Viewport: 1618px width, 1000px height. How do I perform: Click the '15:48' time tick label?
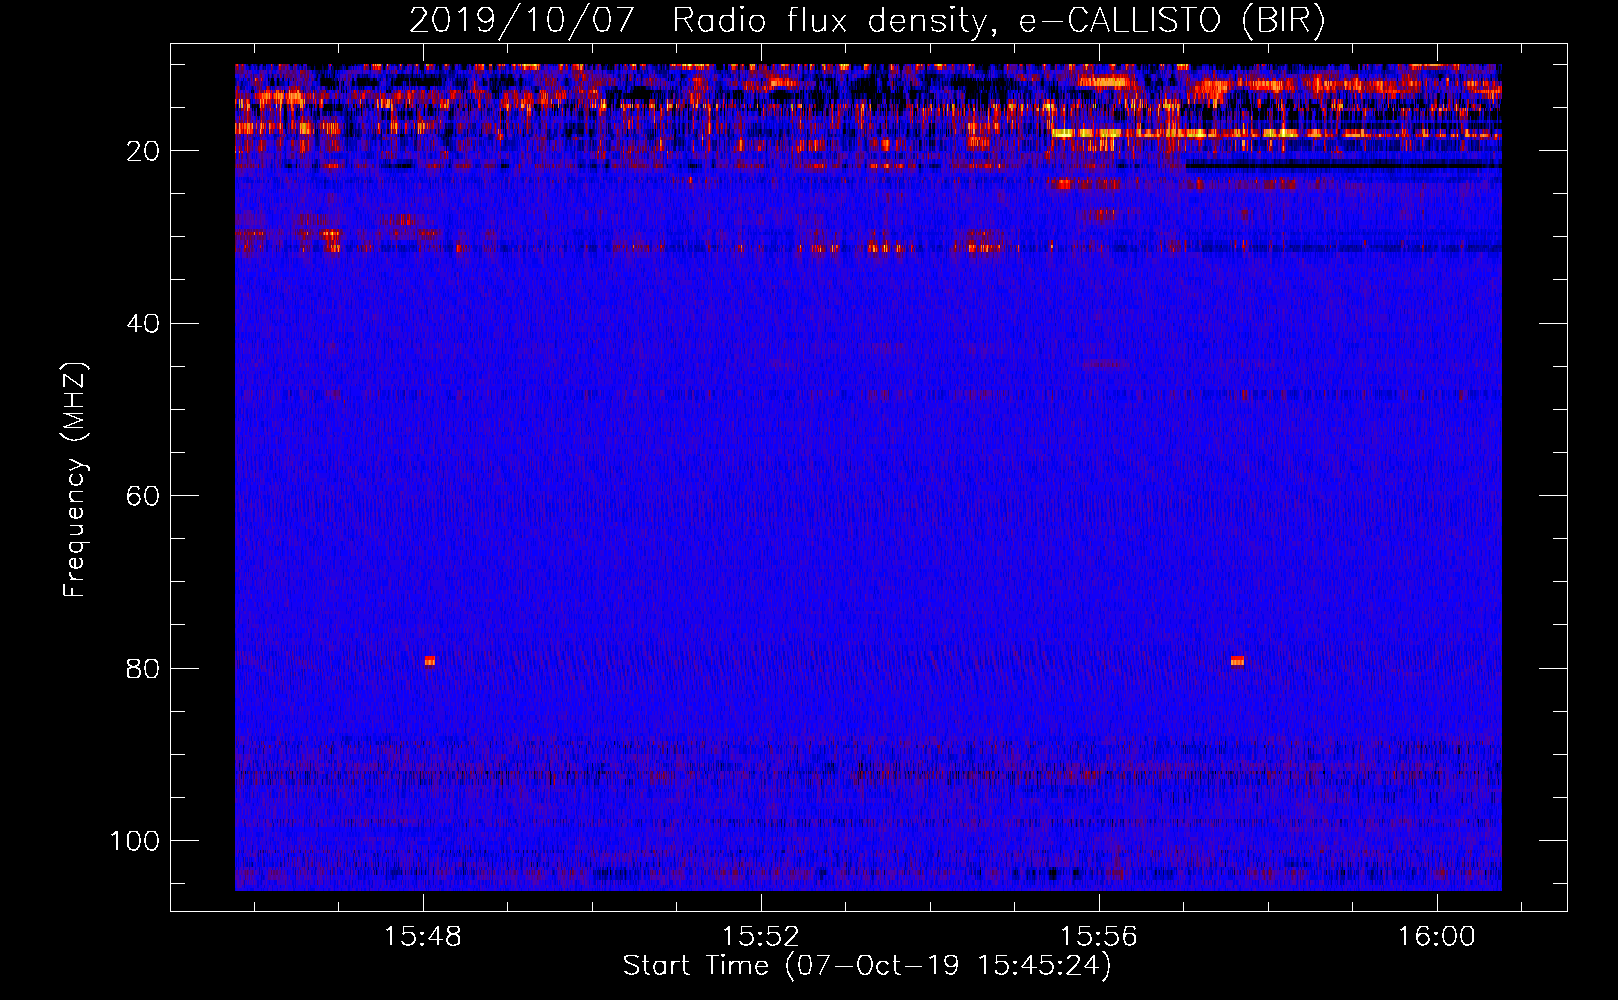pyautogui.click(x=423, y=937)
